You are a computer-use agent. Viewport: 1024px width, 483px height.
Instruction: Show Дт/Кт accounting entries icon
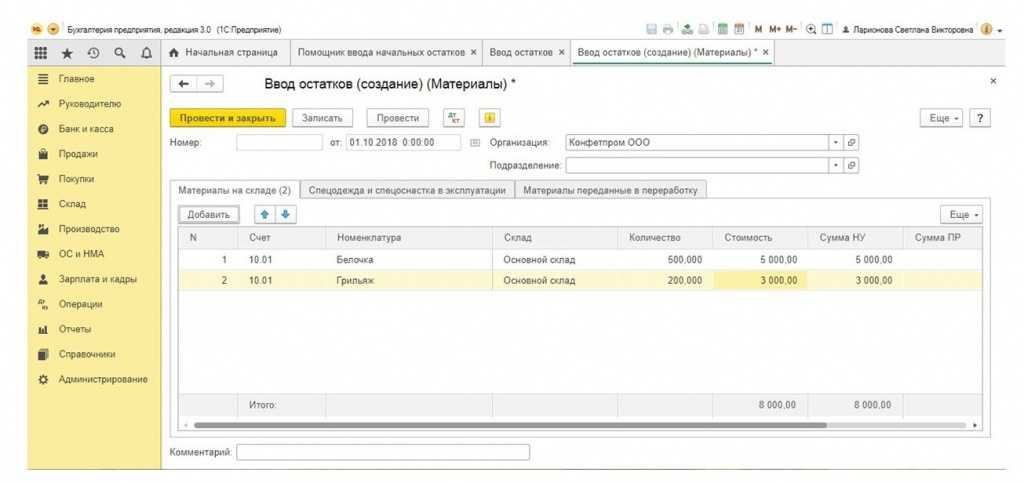(x=454, y=118)
